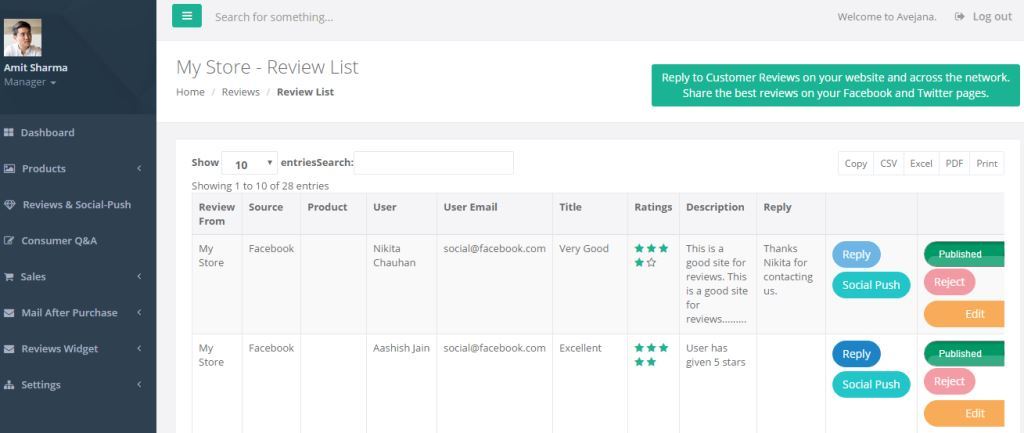Go to Home breadcrumb link
1024x433 pixels.
coord(190,92)
